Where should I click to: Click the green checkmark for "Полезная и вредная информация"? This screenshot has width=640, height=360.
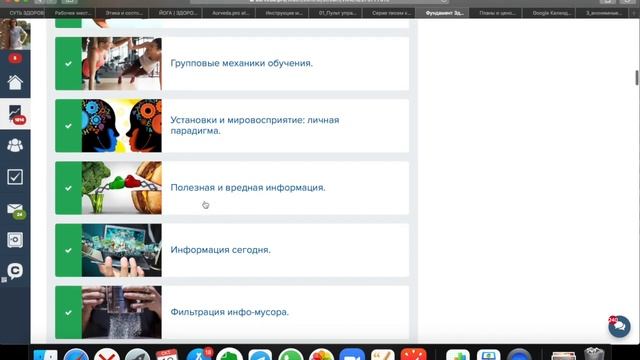[x=69, y=188]
